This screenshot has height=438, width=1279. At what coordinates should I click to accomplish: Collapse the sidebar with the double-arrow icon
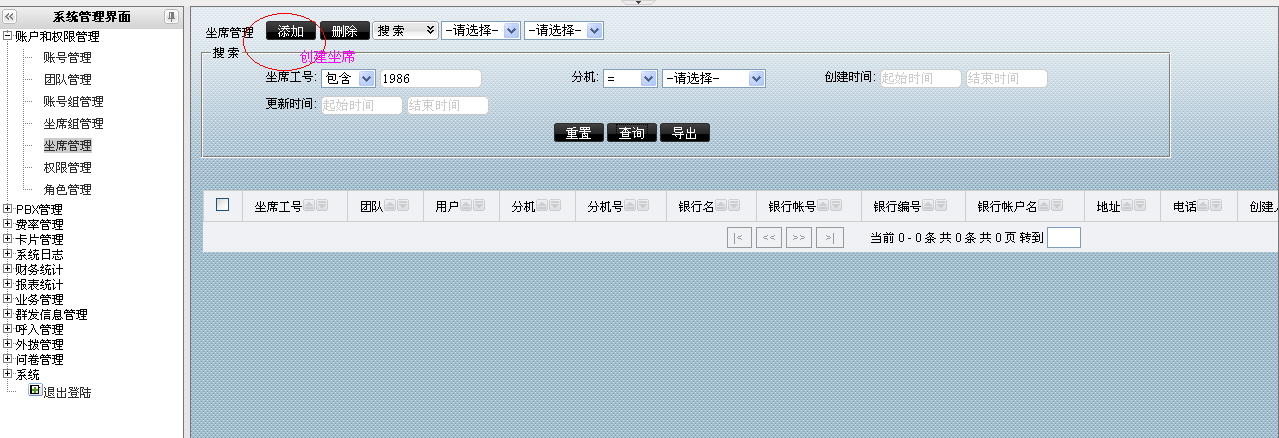click(x=10, y=17)
